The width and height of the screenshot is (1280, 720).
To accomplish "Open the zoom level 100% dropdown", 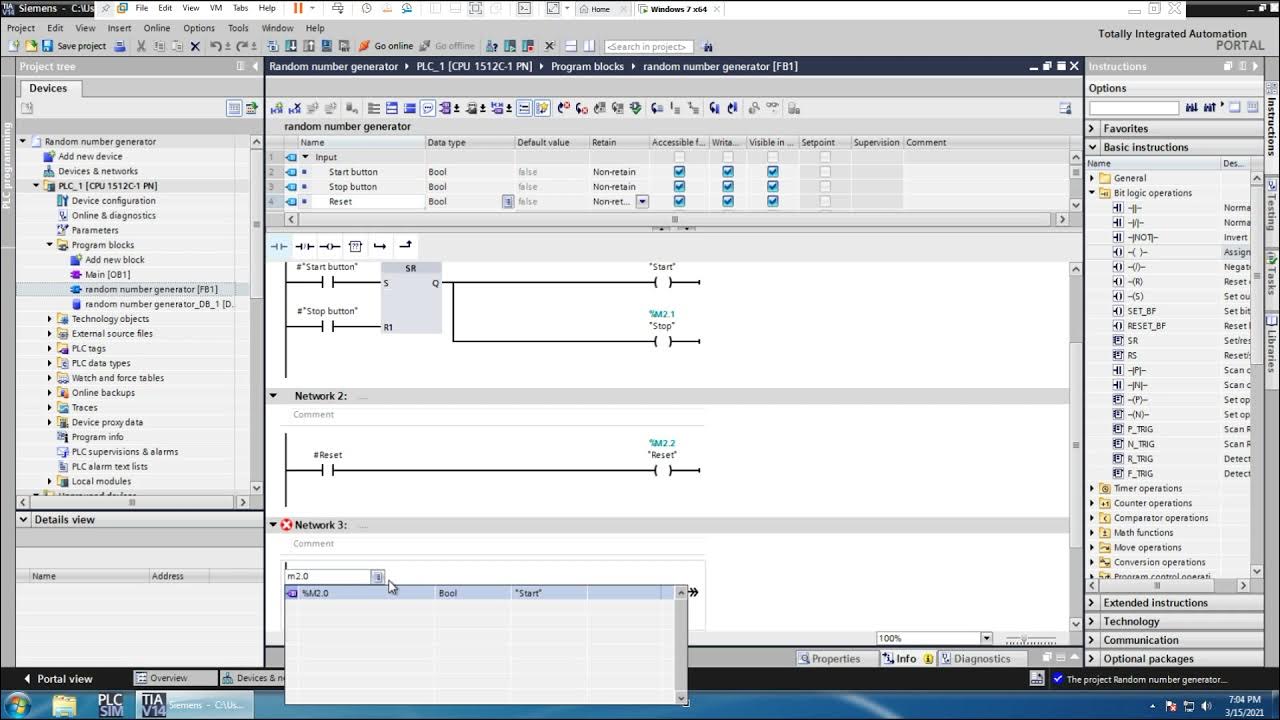I will 986,638.
